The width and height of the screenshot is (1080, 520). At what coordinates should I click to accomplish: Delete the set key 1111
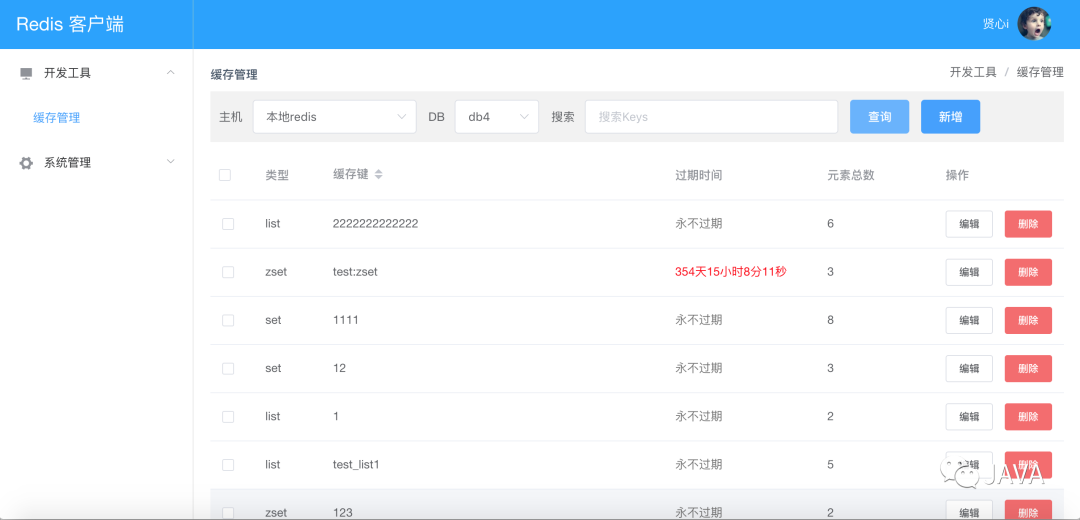point(1028,320)
